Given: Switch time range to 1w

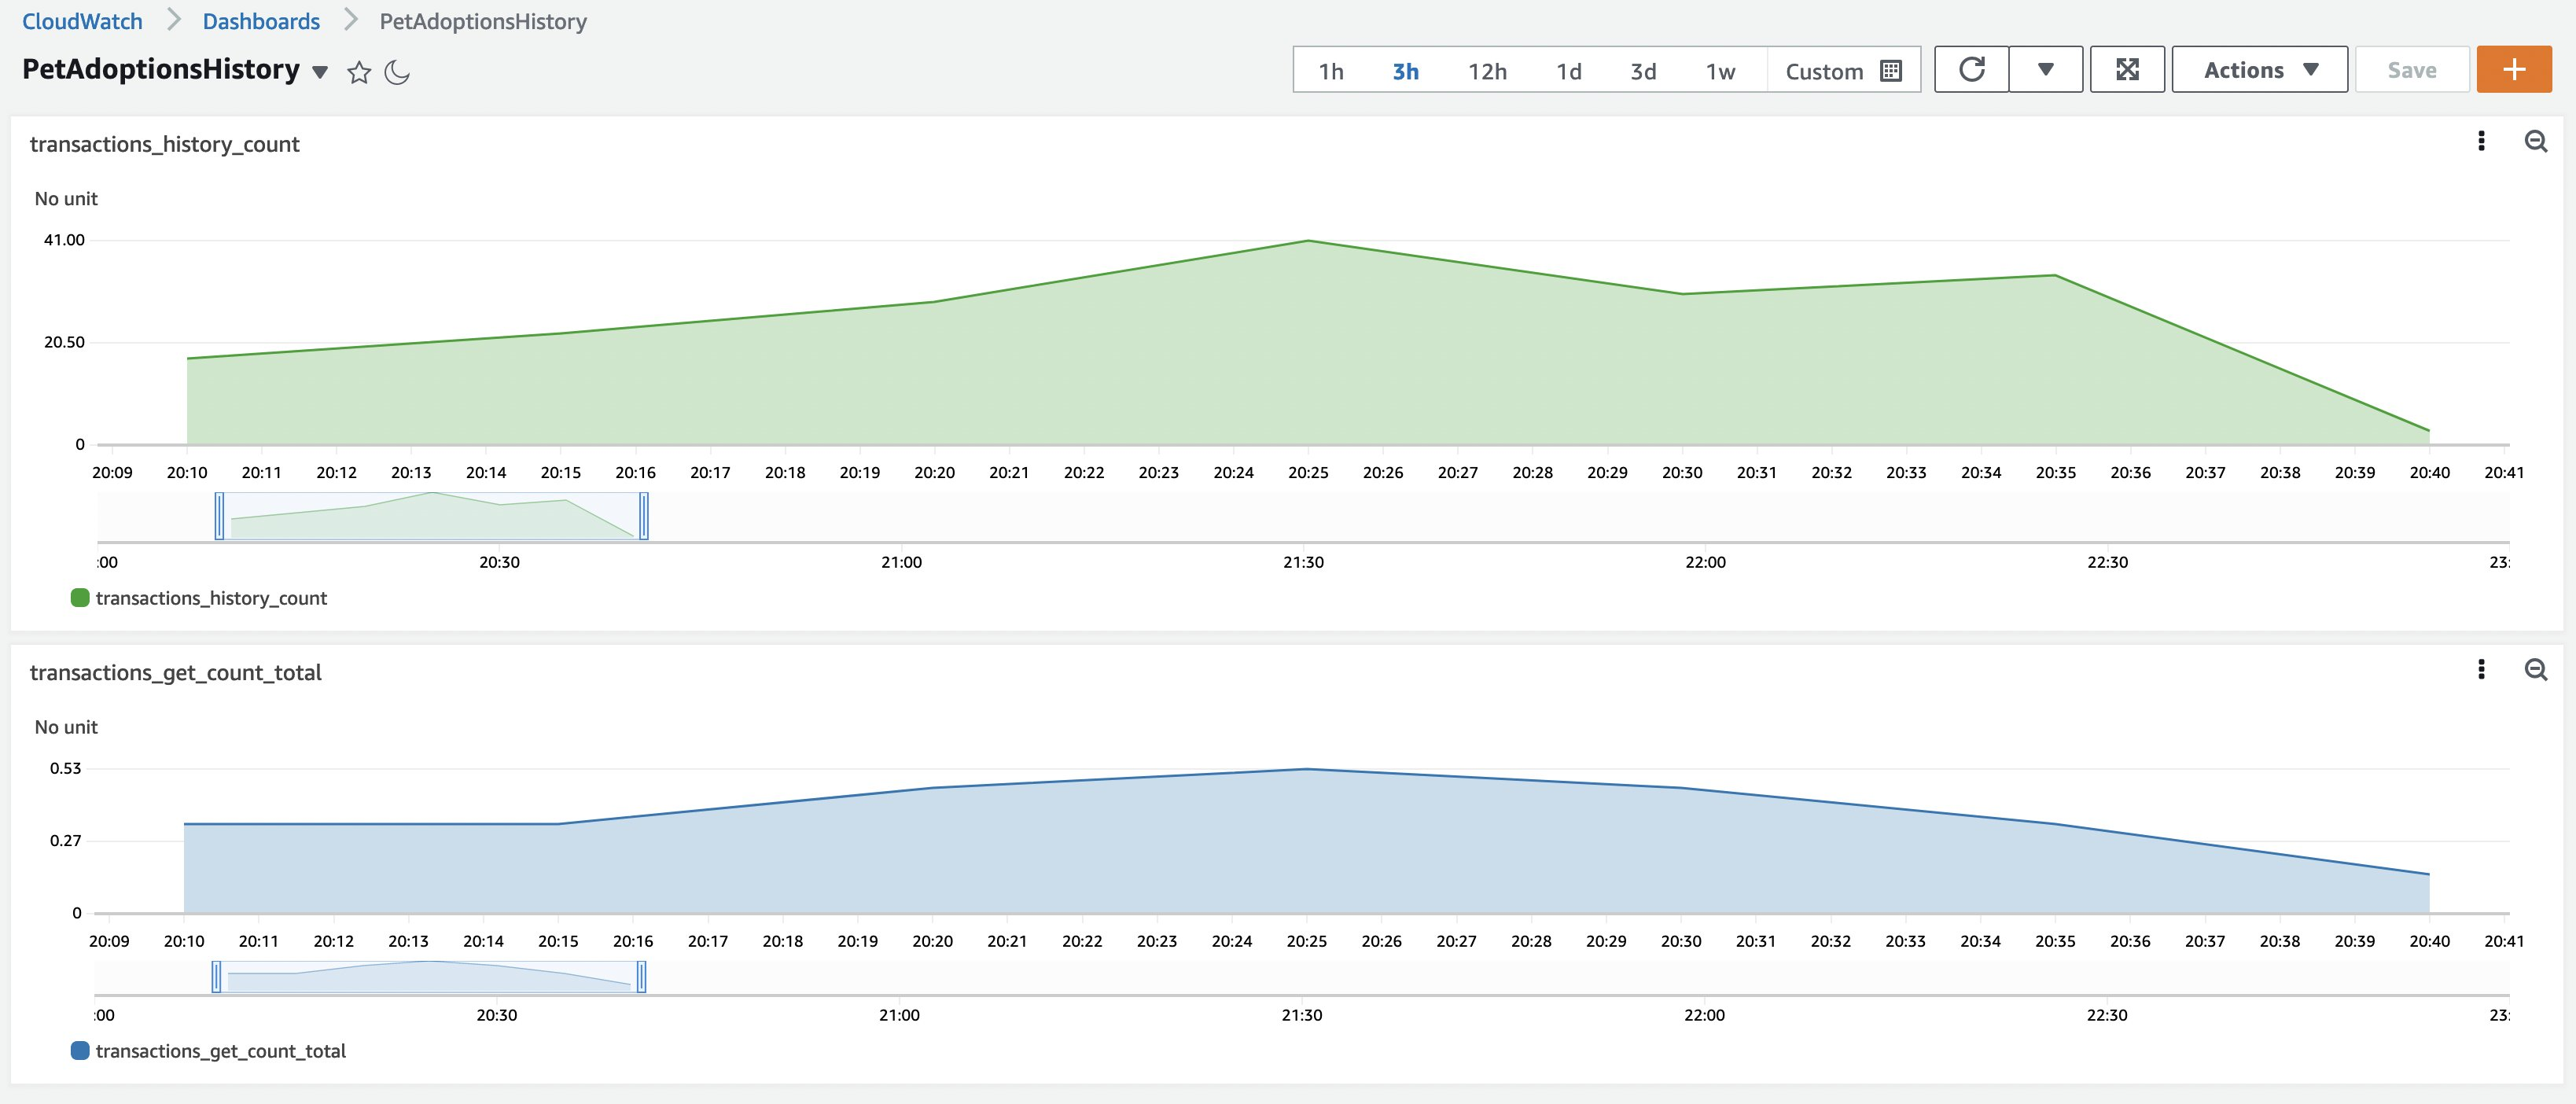Looking at the screenshot, I should (1720, 71).
